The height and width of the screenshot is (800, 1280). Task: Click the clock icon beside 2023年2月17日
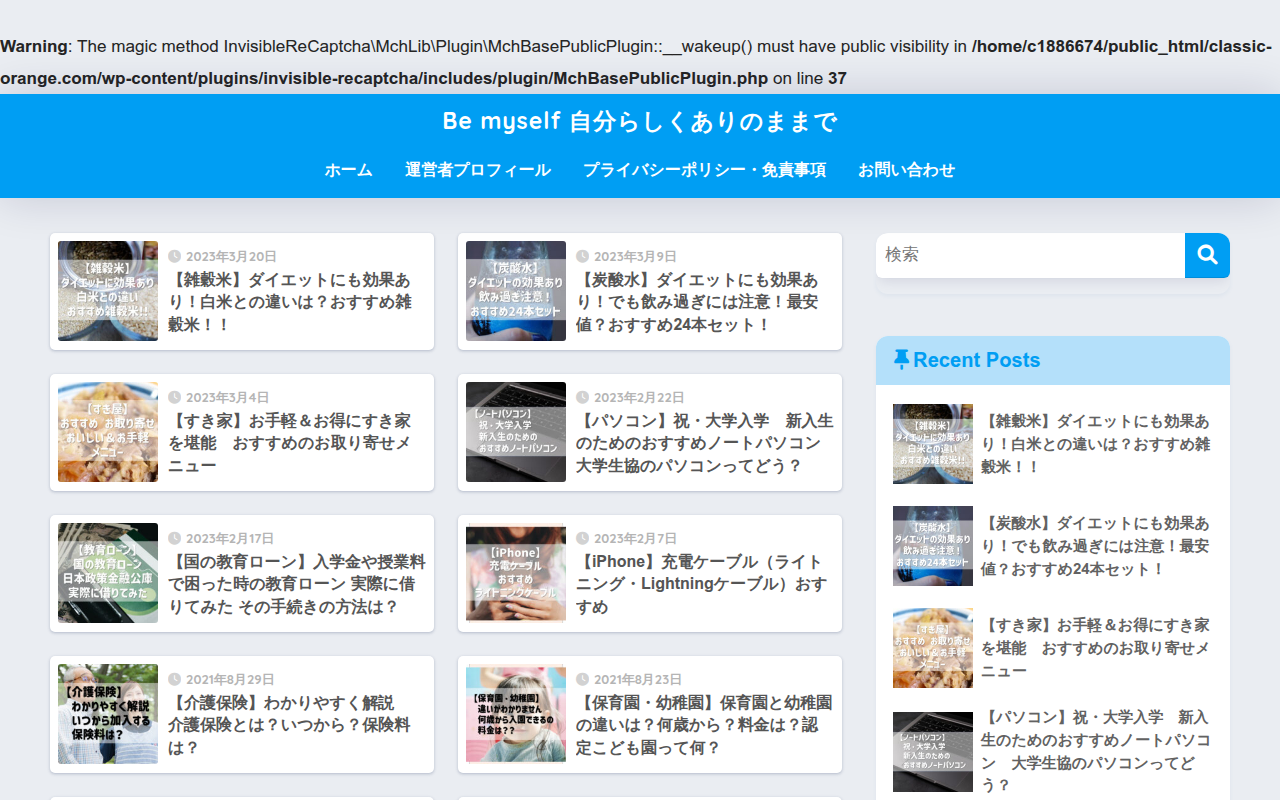pos(175,538)
